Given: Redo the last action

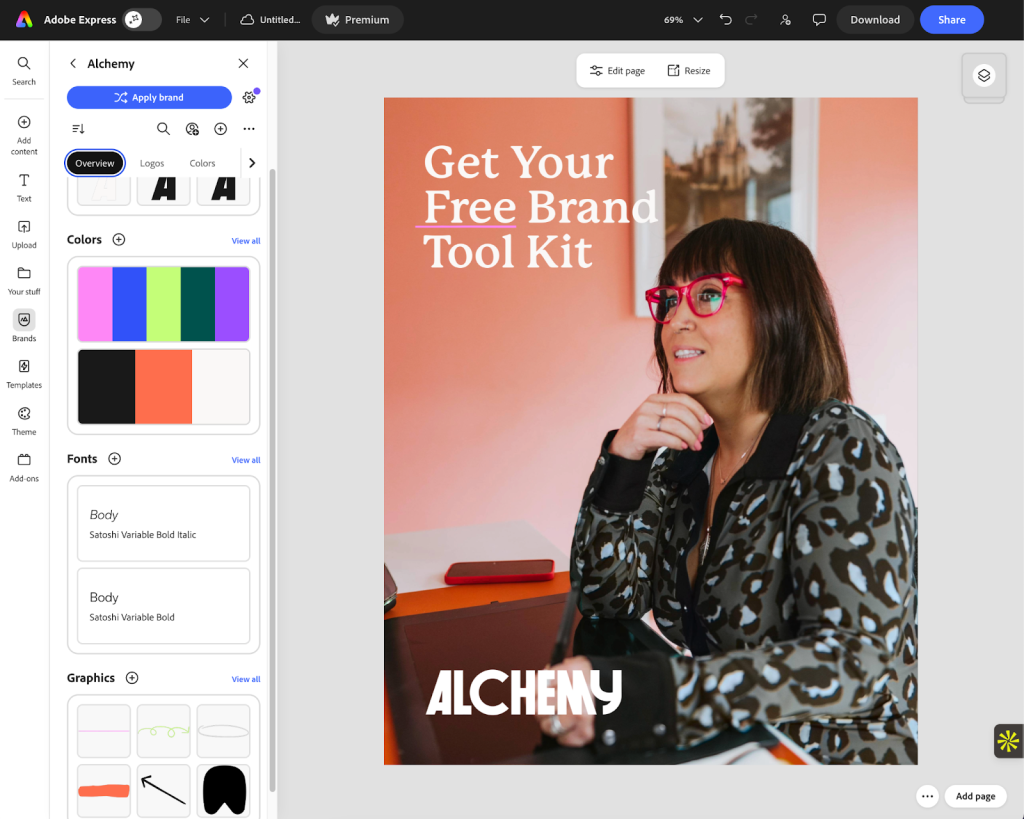Looking at the screenshot, I should click(752, 20).
